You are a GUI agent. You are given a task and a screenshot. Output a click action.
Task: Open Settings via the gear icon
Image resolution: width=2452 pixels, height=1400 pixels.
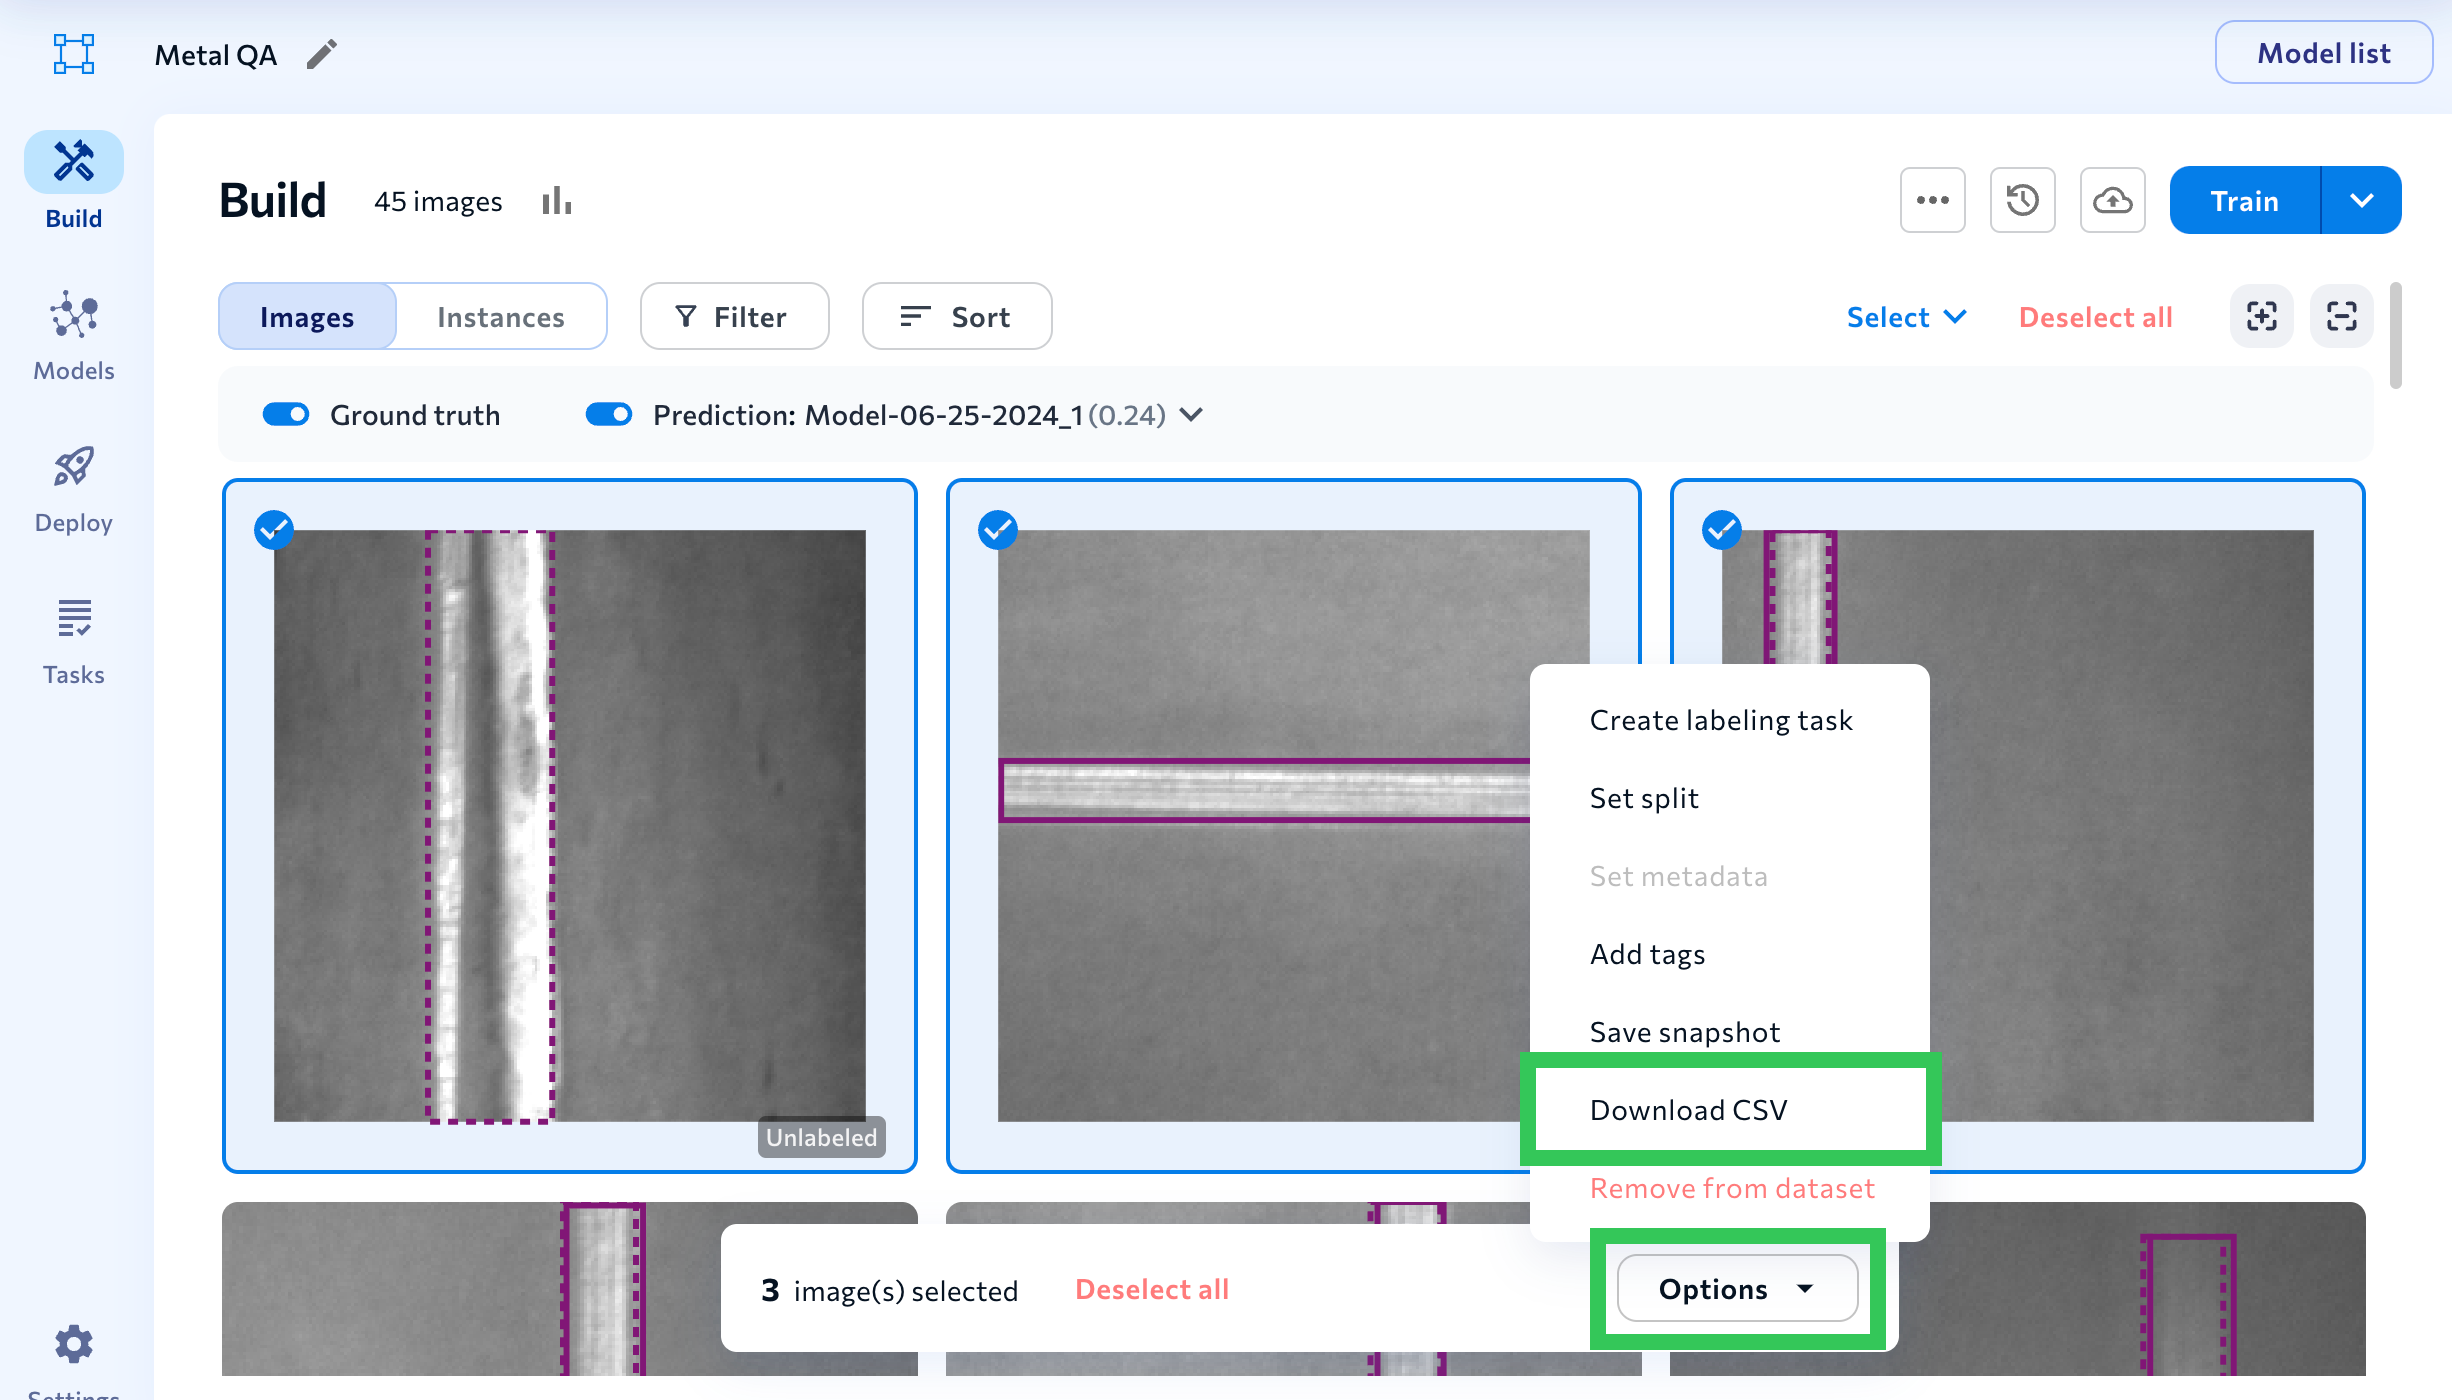[x=74, y=1344]
